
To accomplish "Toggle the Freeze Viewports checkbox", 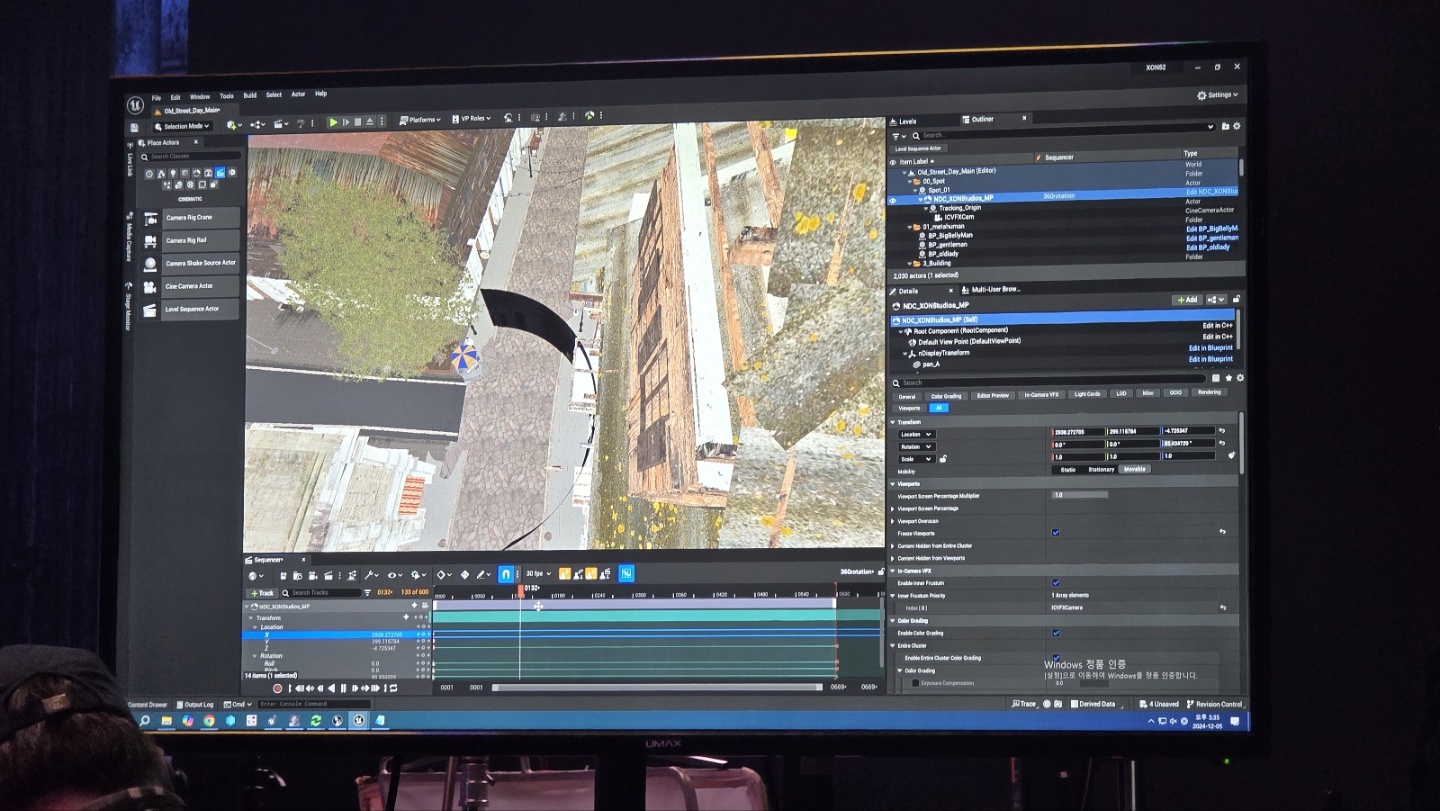I will click(1055, 533).
